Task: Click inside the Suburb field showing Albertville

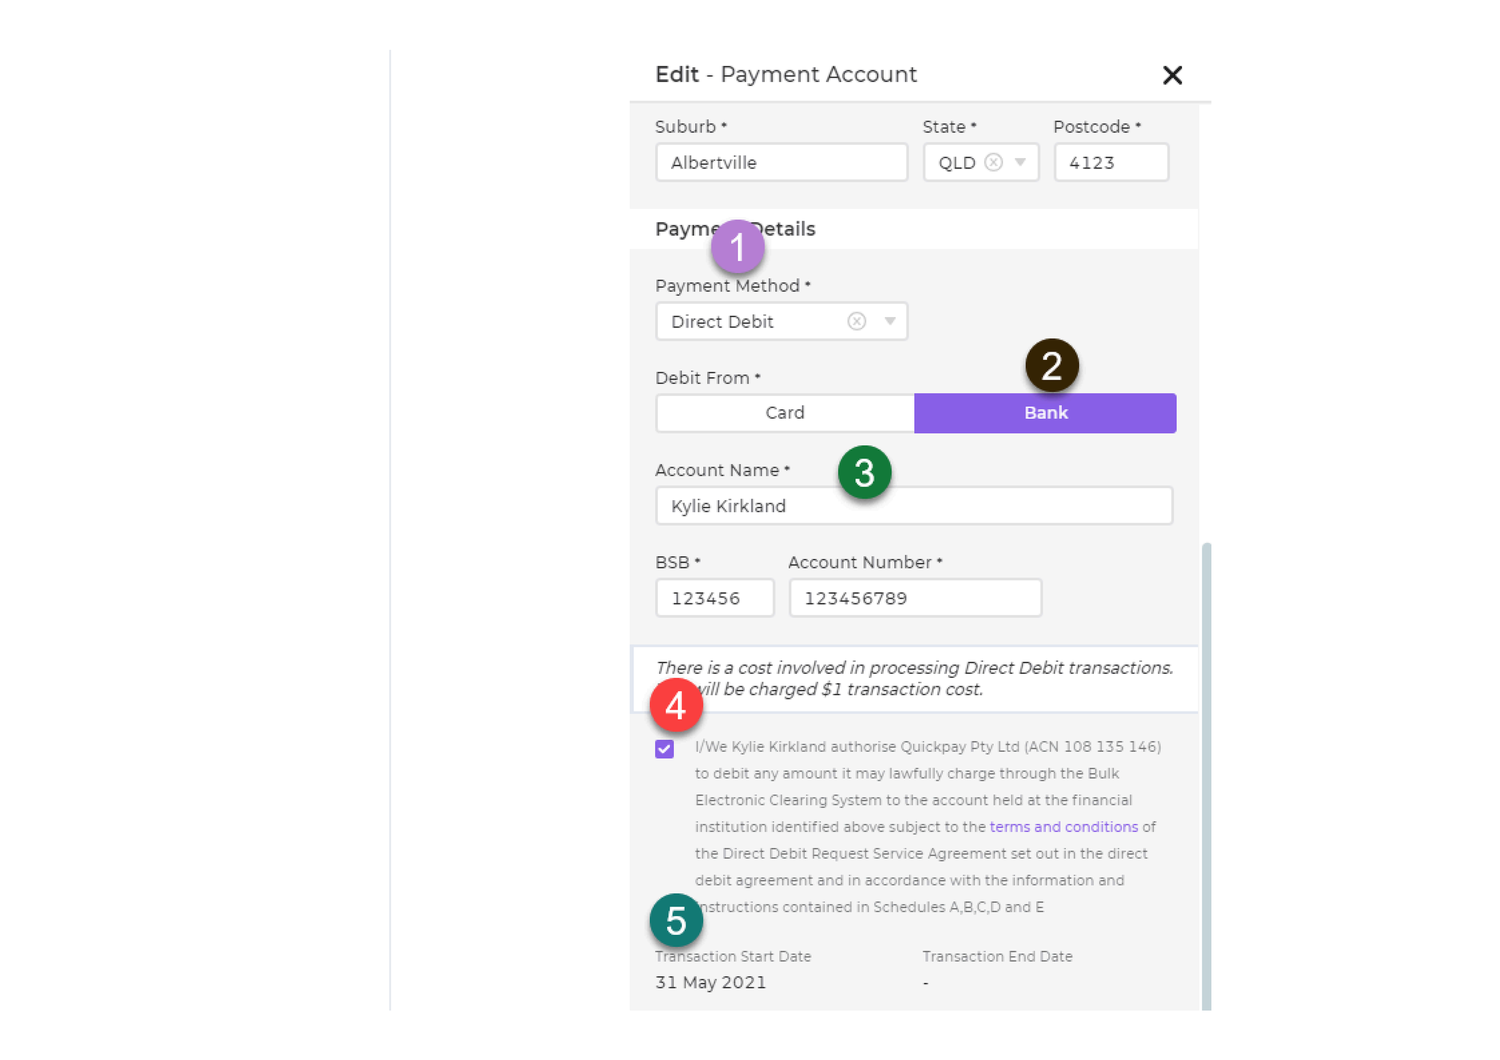Action: point(780,161)
